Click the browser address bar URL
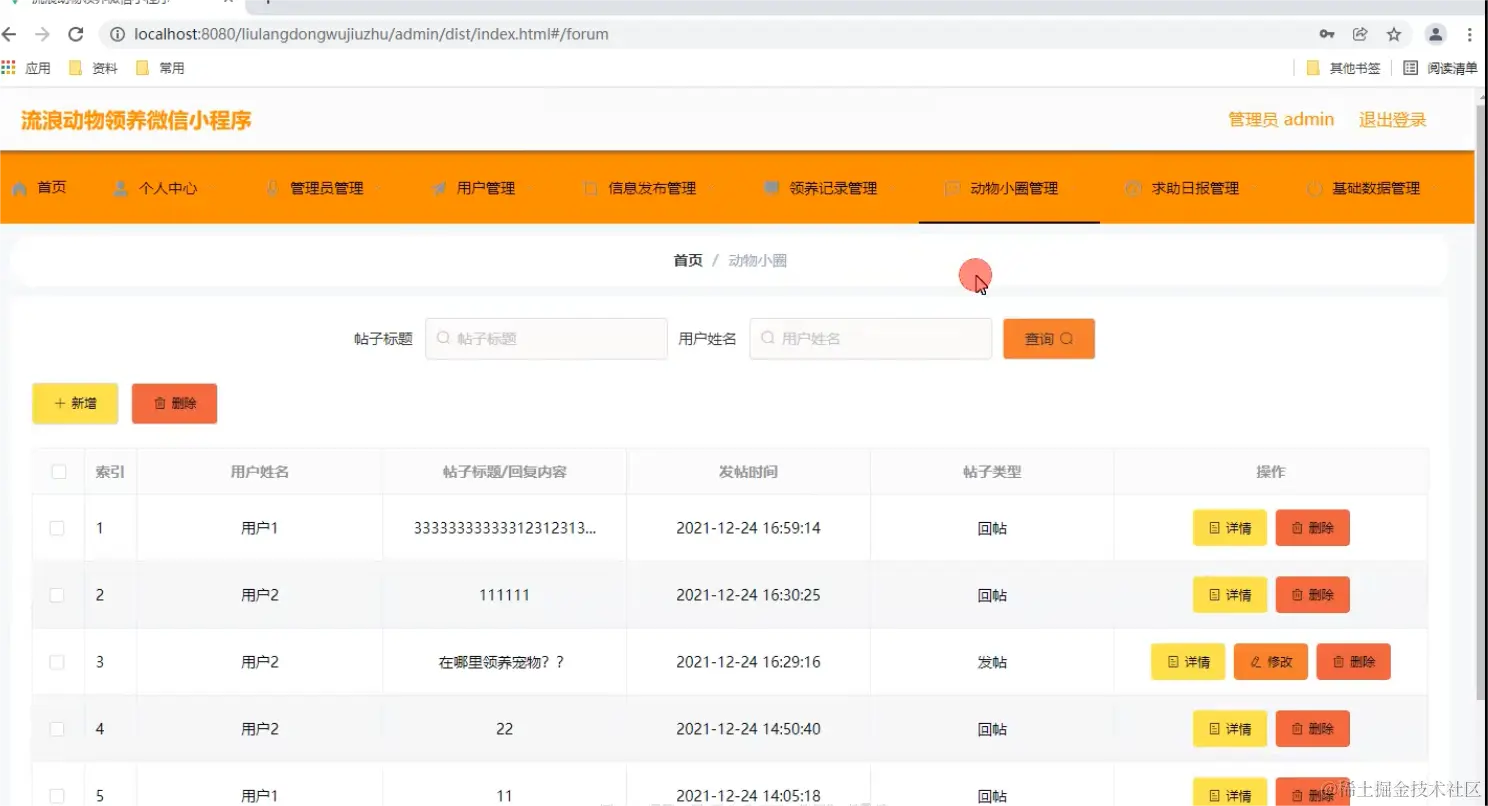The image size is (1488, 806). pos(372,34)
